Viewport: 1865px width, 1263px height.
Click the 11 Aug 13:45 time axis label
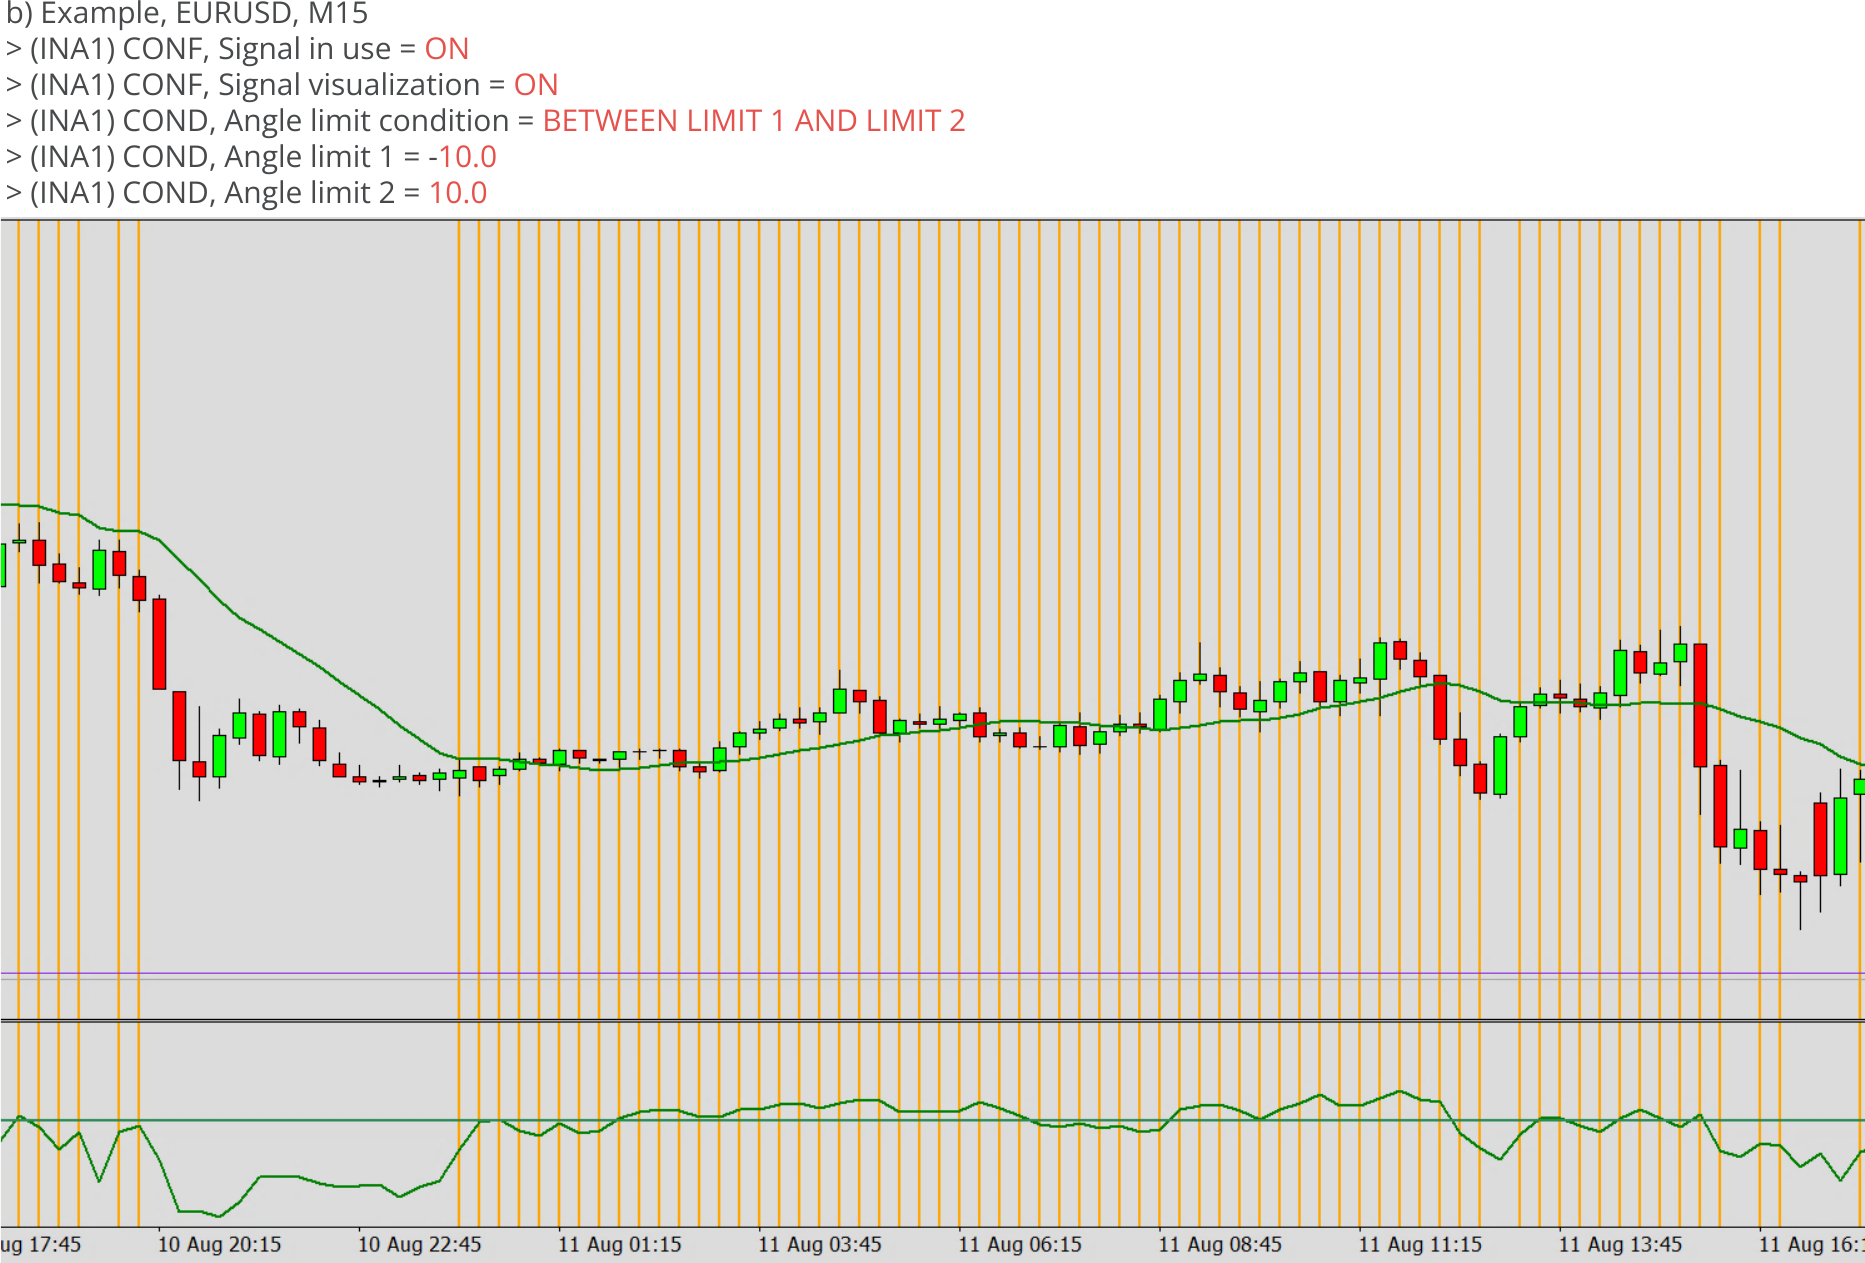coord(1620,1245)
